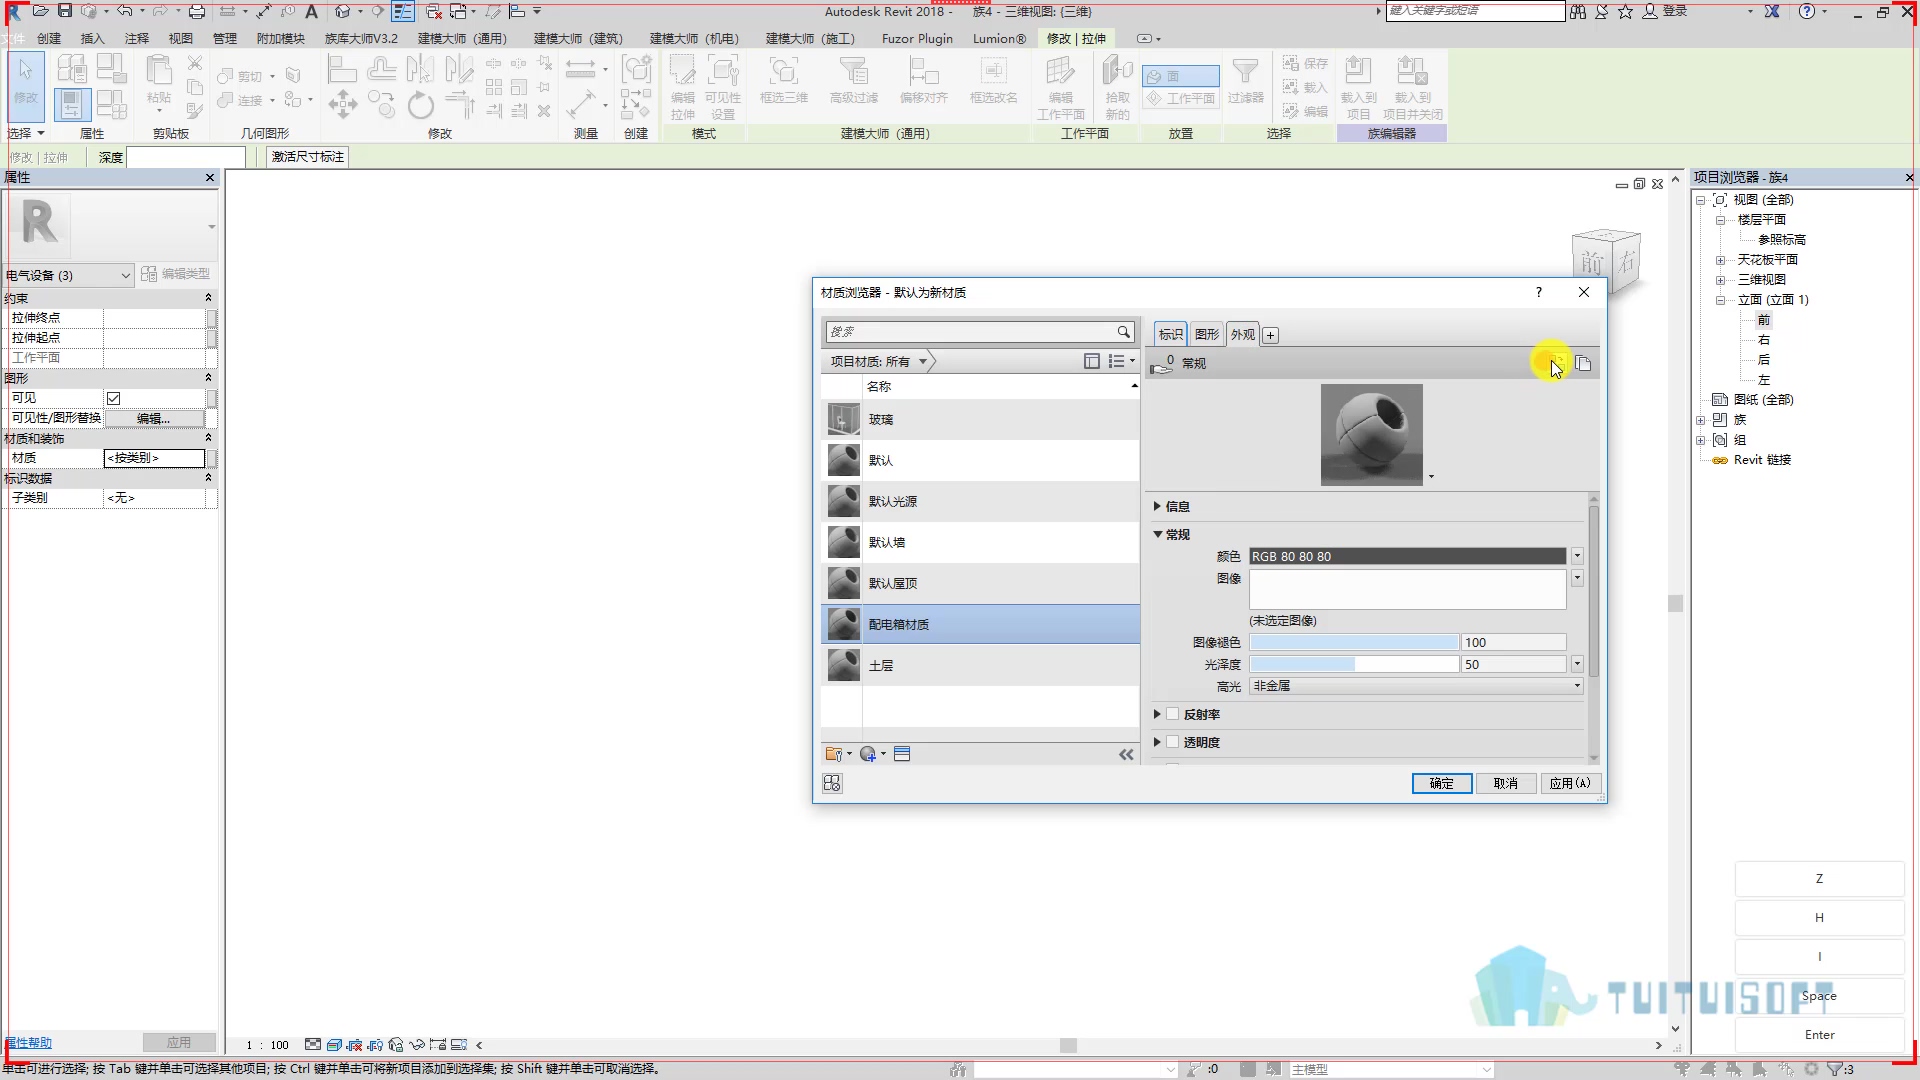This screenshot has height=1080, width=1920.
Task: Toggle the Thin Lines icon in top toolbar
Action: click(403, 11)
